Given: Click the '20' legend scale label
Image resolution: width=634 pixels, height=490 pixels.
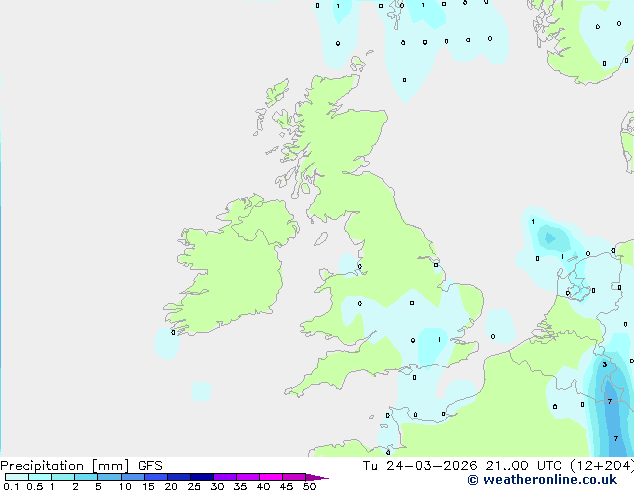Looking at the screenshot, I should 171,486.
